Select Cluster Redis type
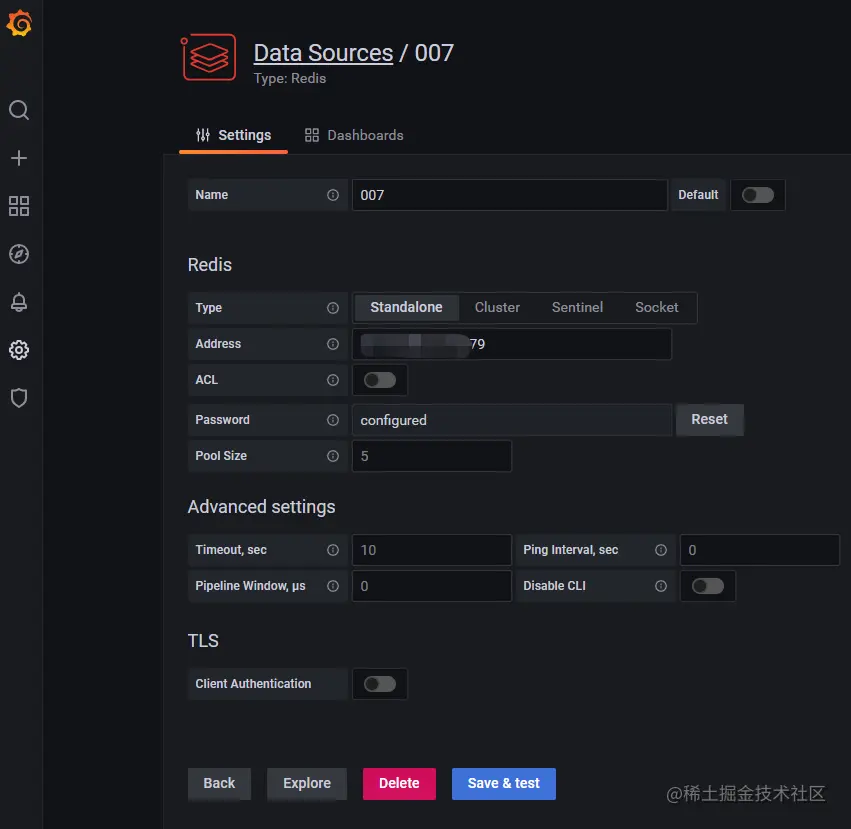The height and width of the screenshot is (829, 851). [497, 308]
